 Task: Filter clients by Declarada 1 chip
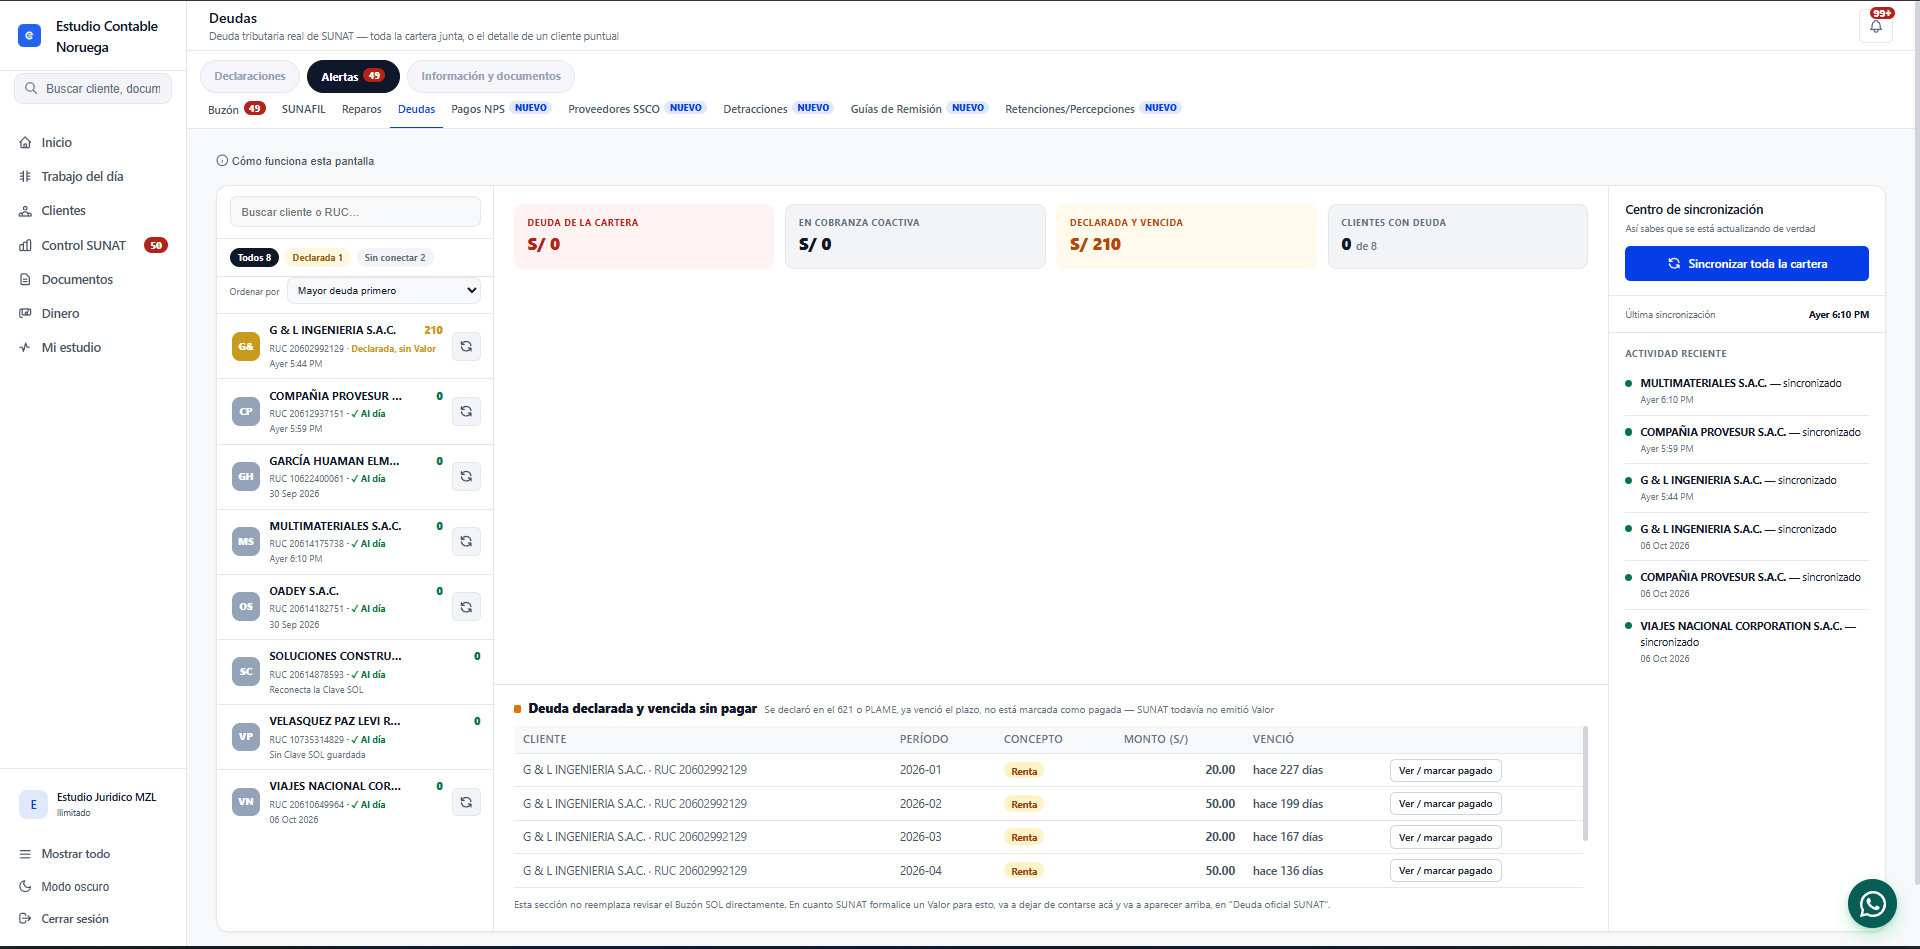317,258
